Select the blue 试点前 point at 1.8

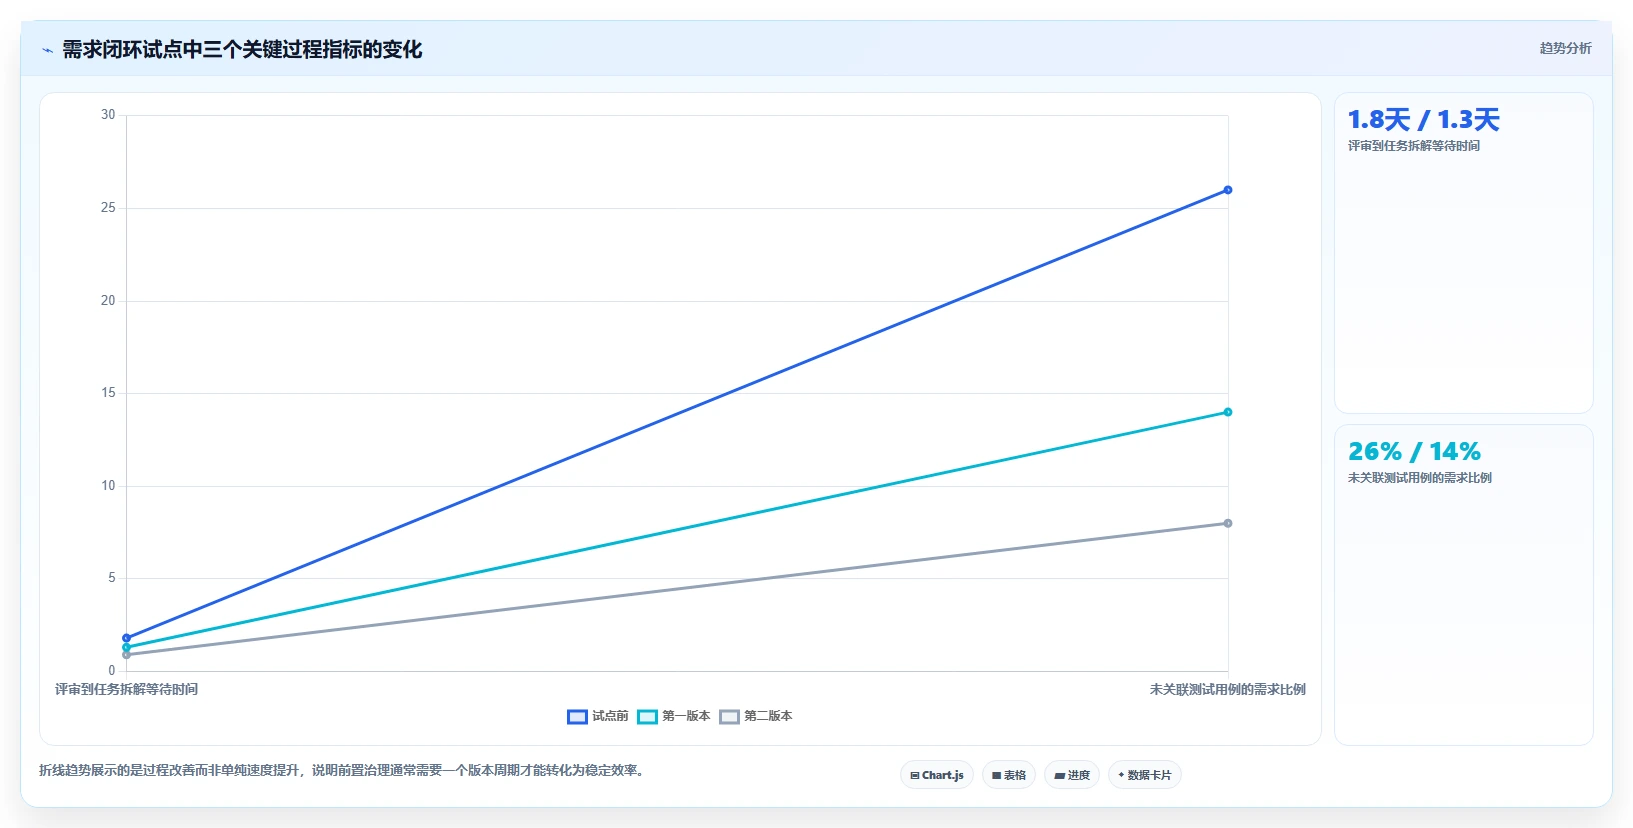coord(126,638)
